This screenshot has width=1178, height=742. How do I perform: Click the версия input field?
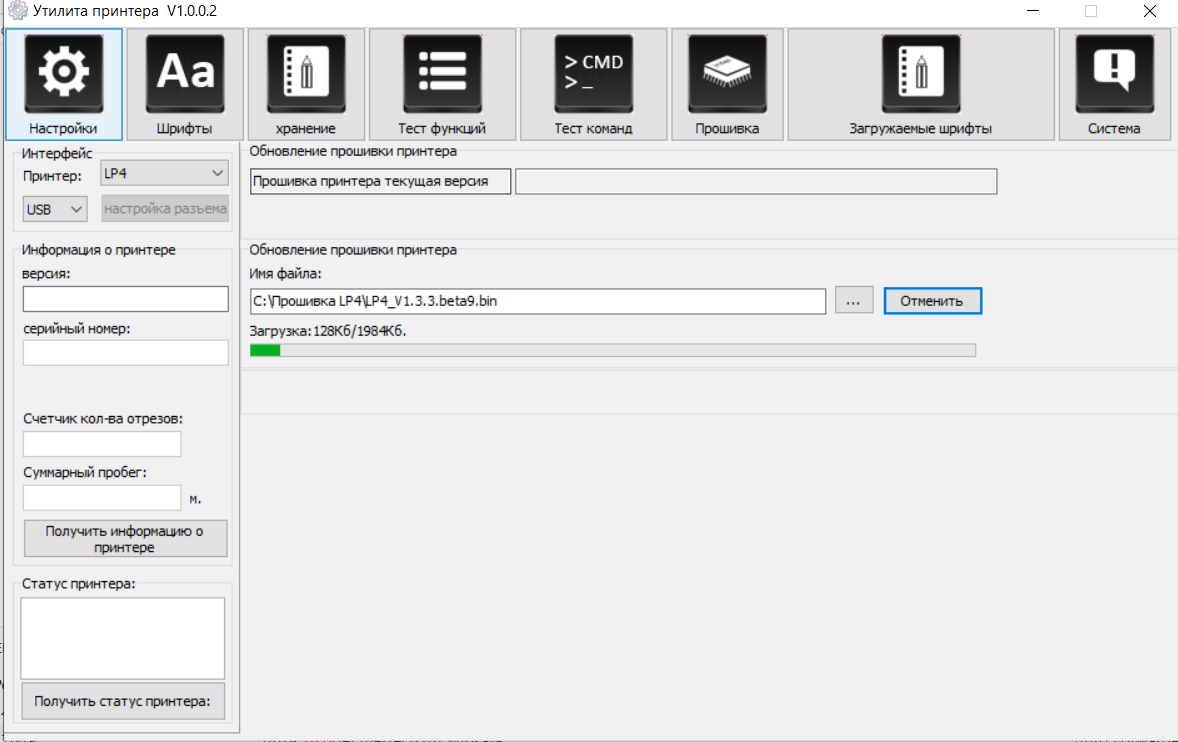coord(126,299)
